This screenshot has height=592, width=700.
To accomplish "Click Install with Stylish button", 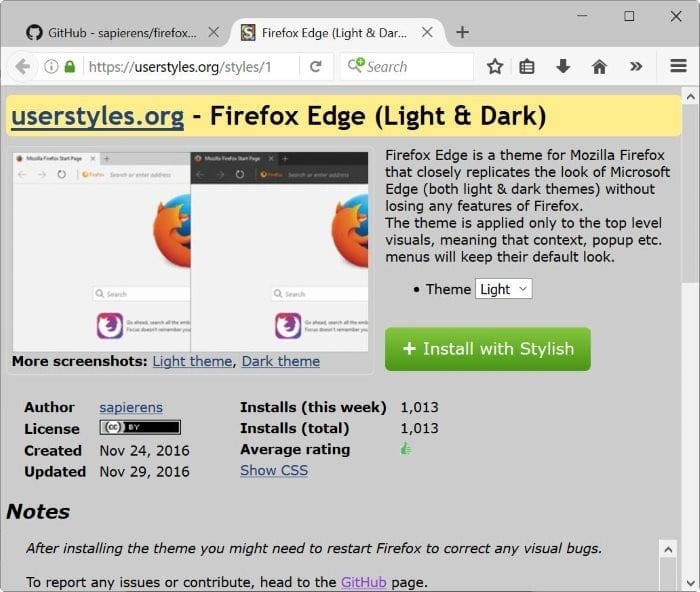I will tap(488, 349).
